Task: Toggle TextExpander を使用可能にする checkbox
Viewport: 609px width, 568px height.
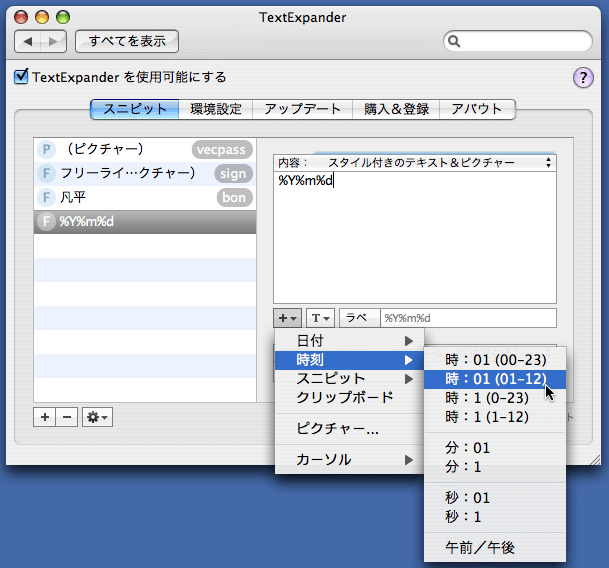Action: [x=21, y=77]
